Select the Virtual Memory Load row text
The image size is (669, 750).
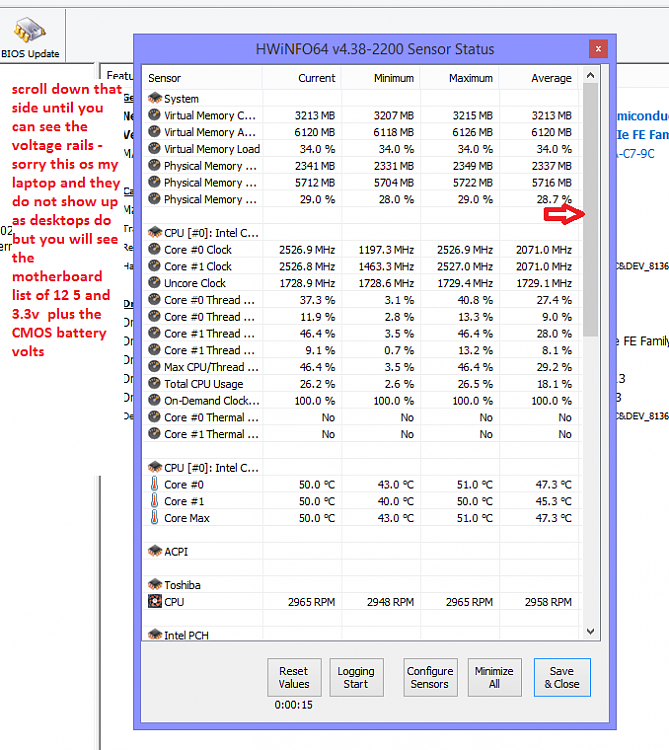click(212, 149)
